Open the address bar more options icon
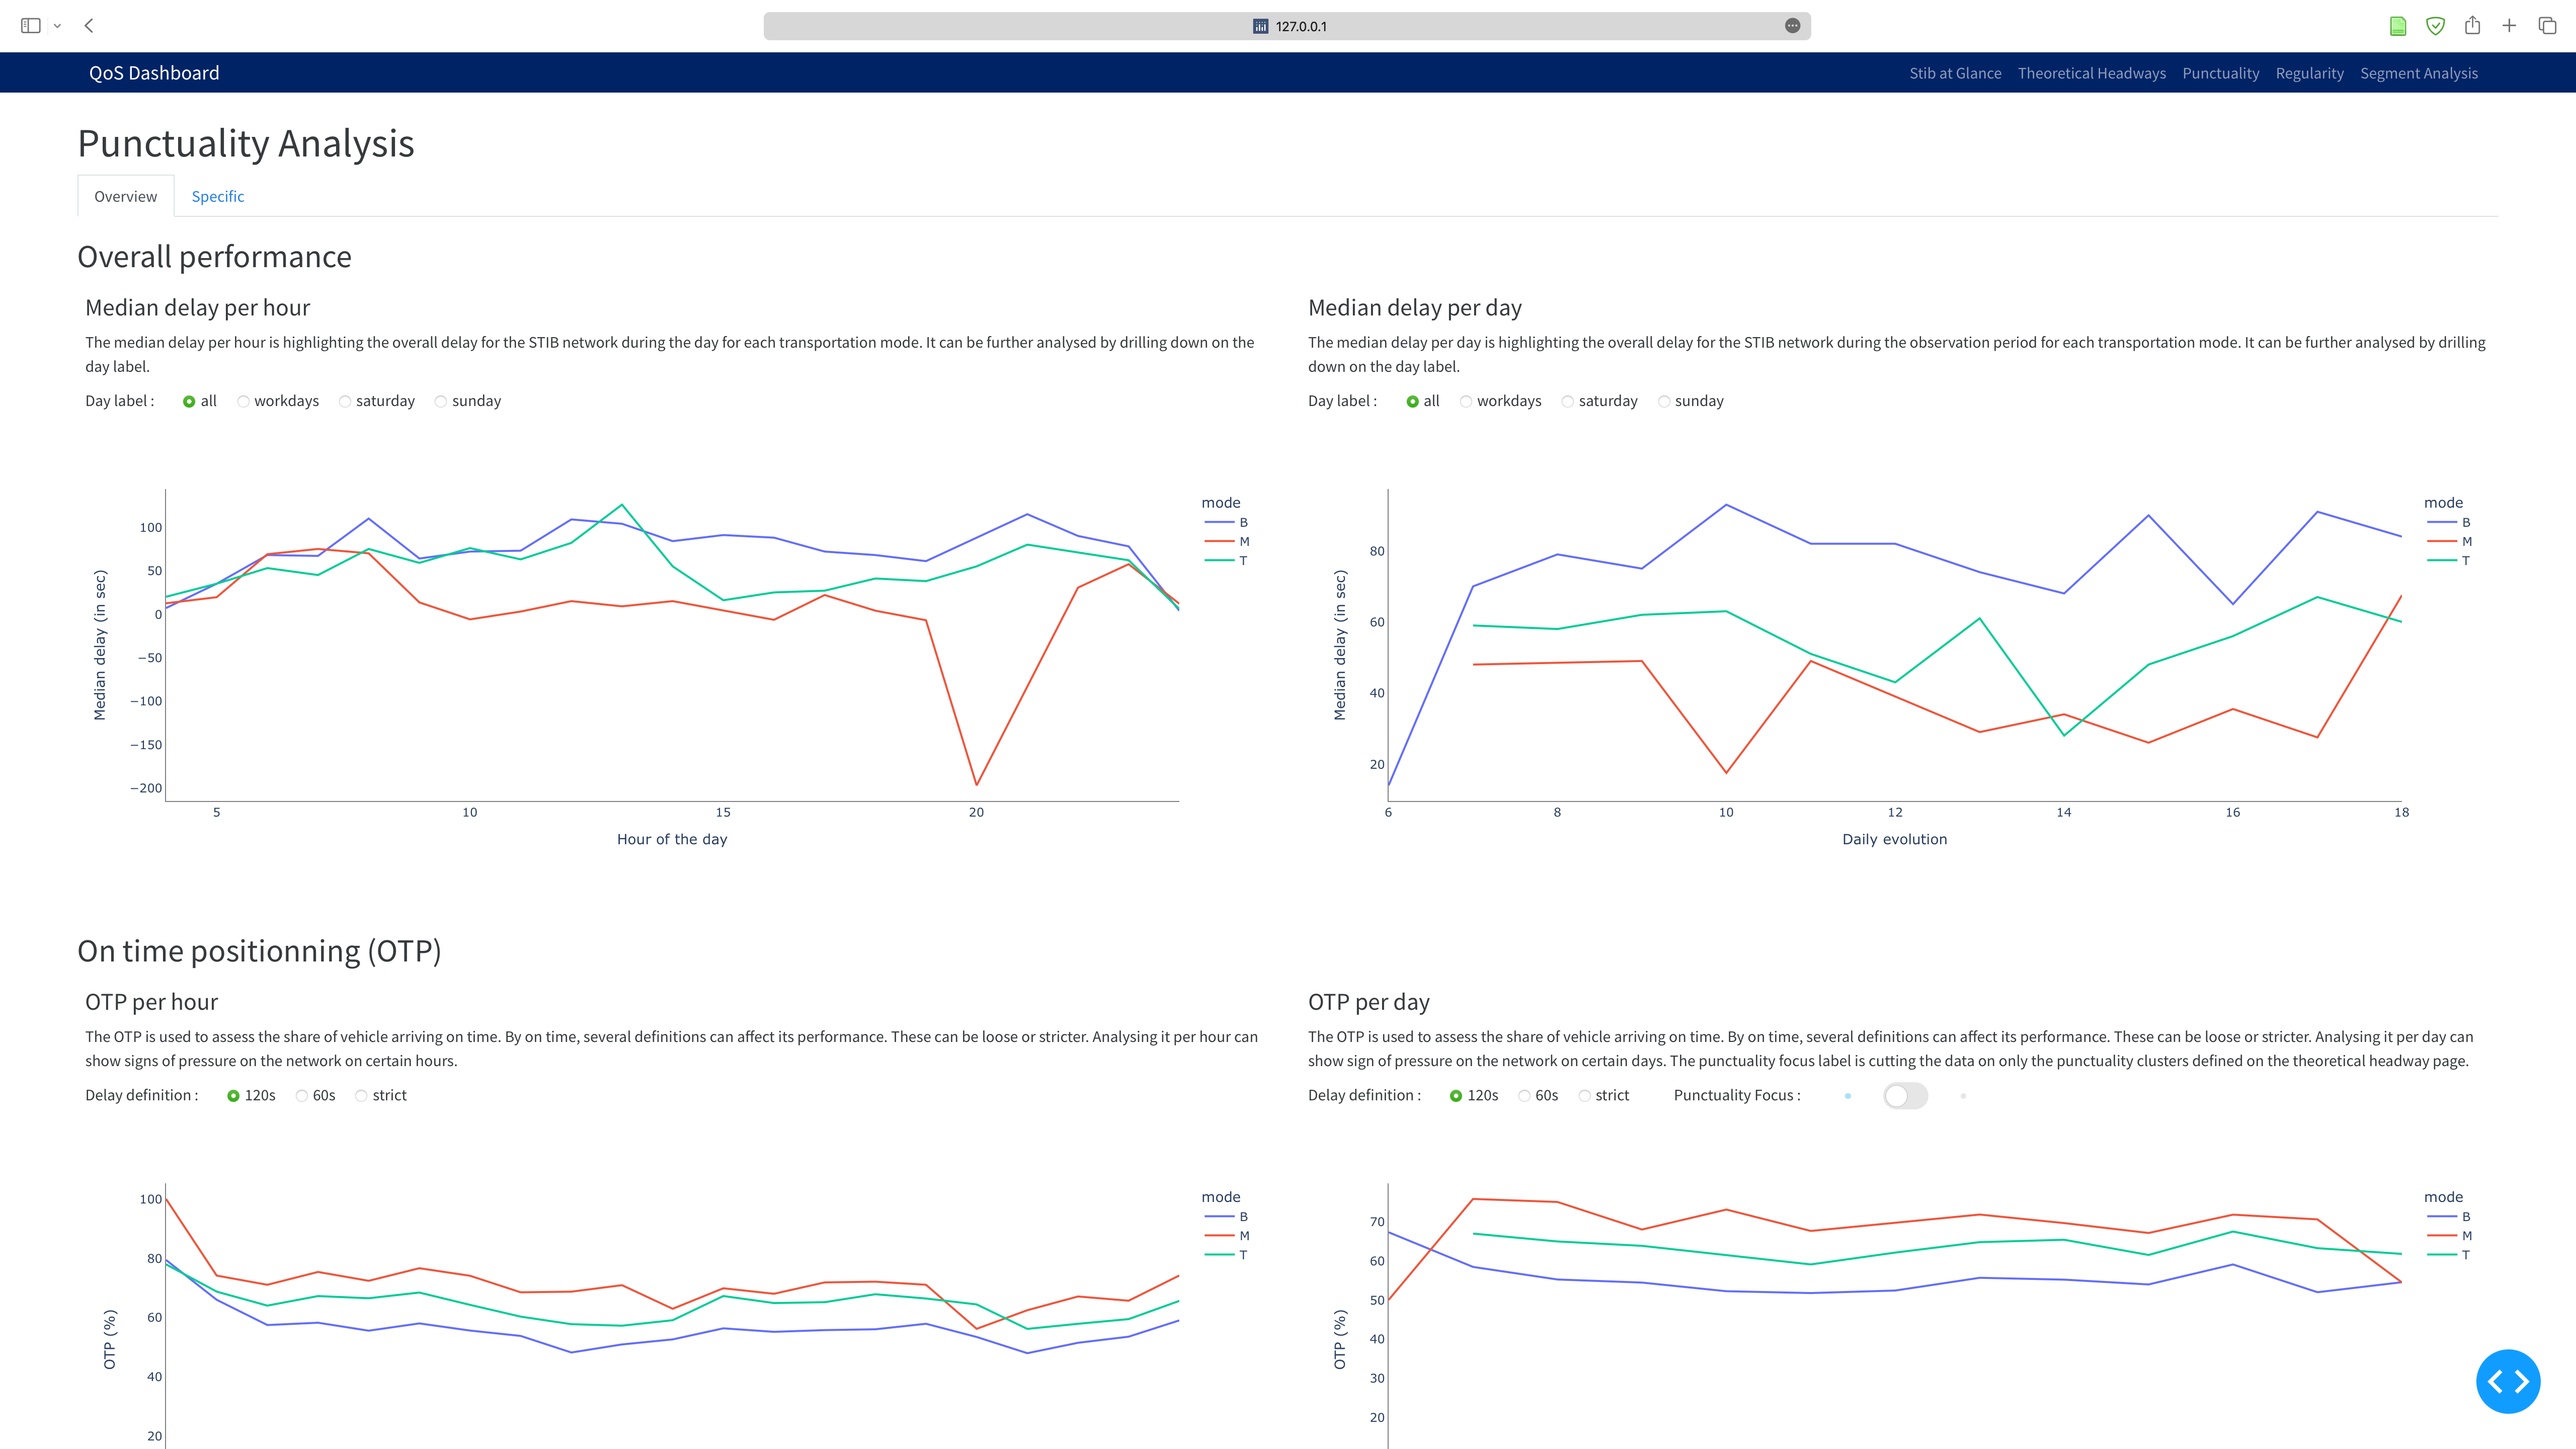 coord(1792,26)
